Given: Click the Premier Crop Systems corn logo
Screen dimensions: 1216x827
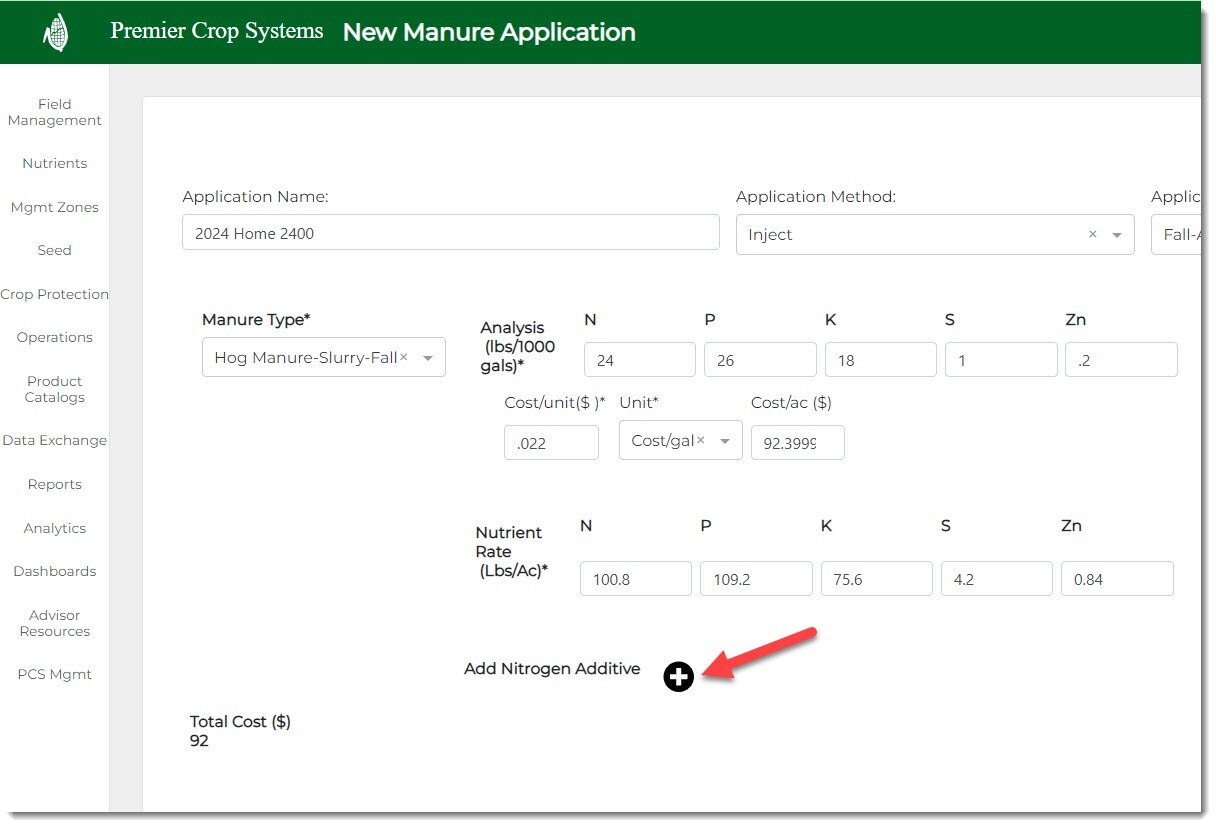Looking at the screenshot, I should [x=56, y=33].
